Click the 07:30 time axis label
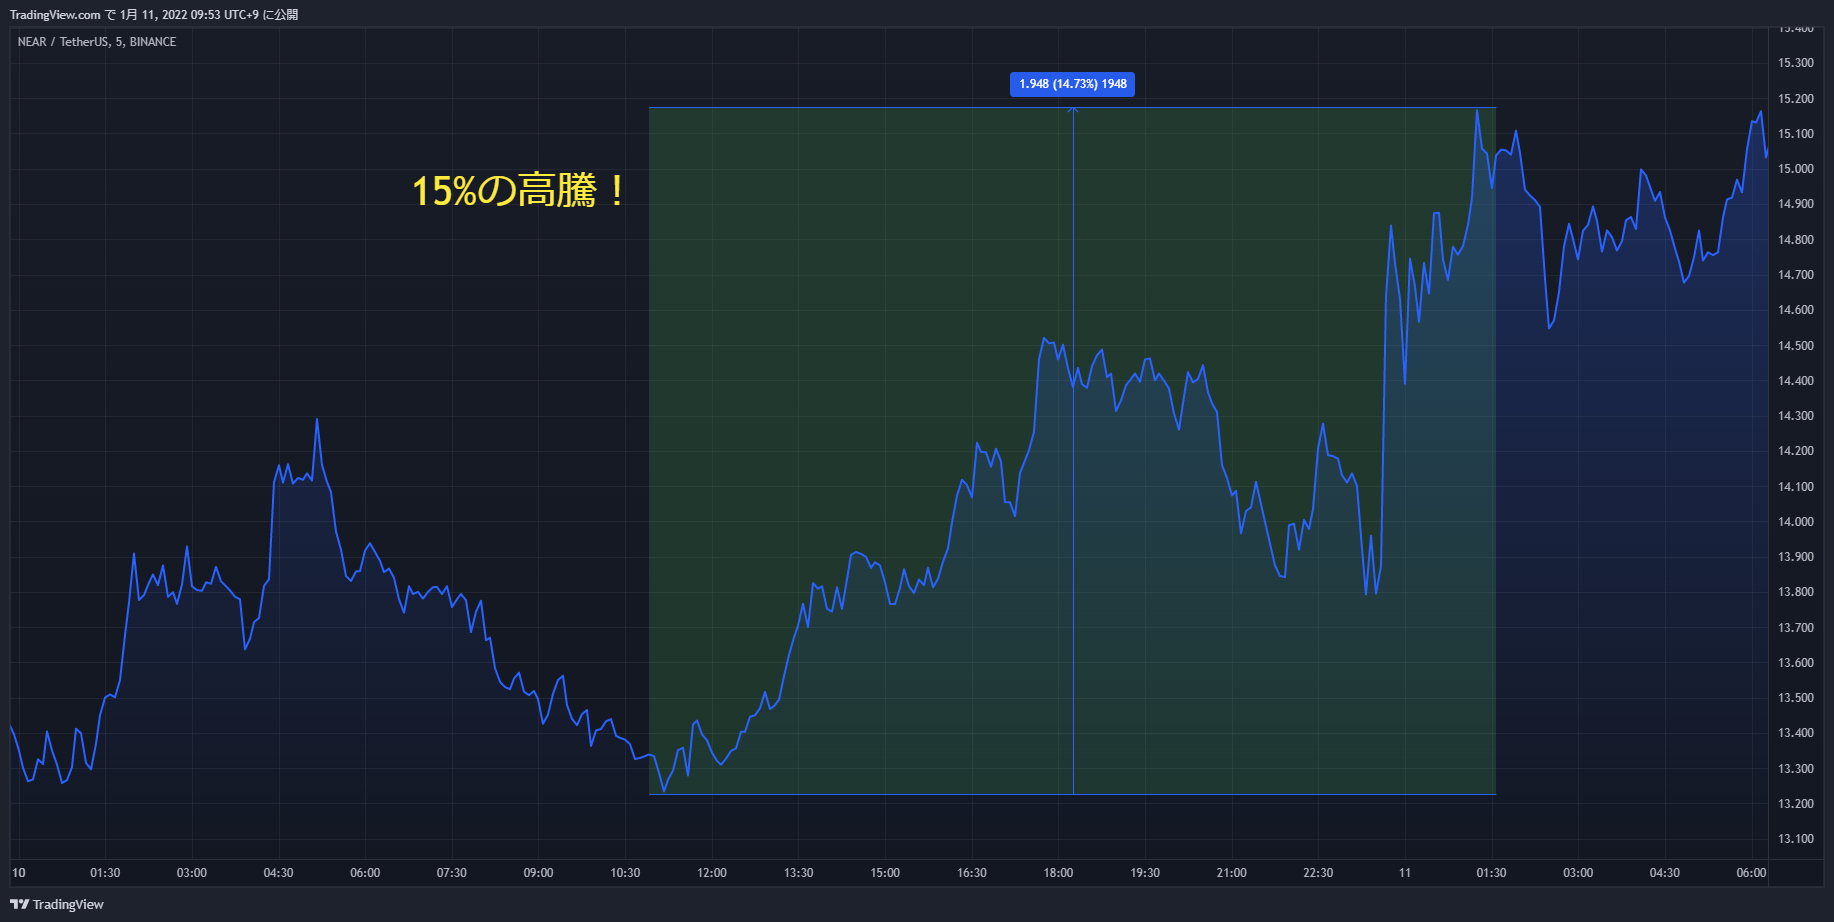 click(x=452, y=873)
